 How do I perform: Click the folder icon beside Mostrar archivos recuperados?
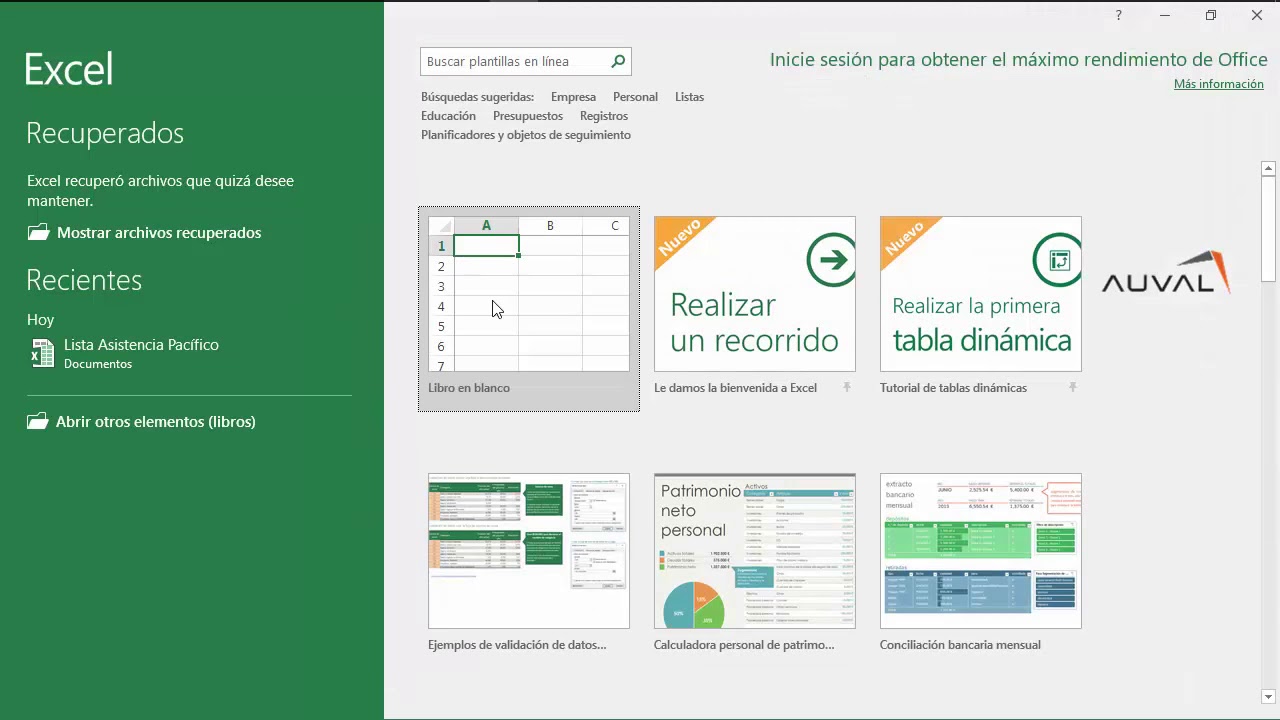point(38,232)
